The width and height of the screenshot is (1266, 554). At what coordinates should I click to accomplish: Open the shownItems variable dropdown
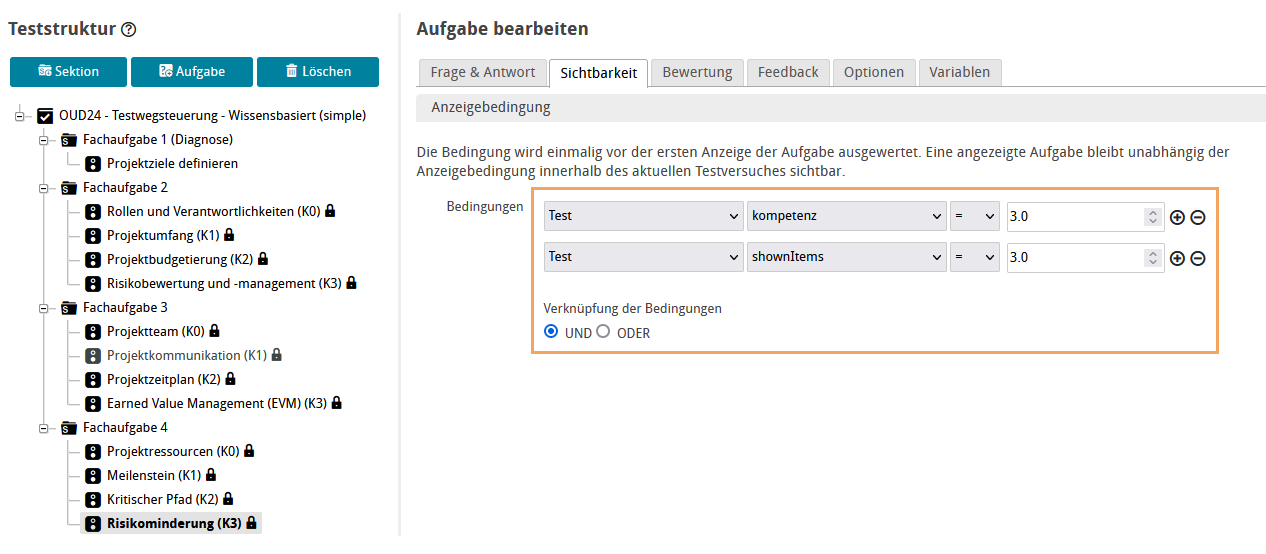coord(846,257)
